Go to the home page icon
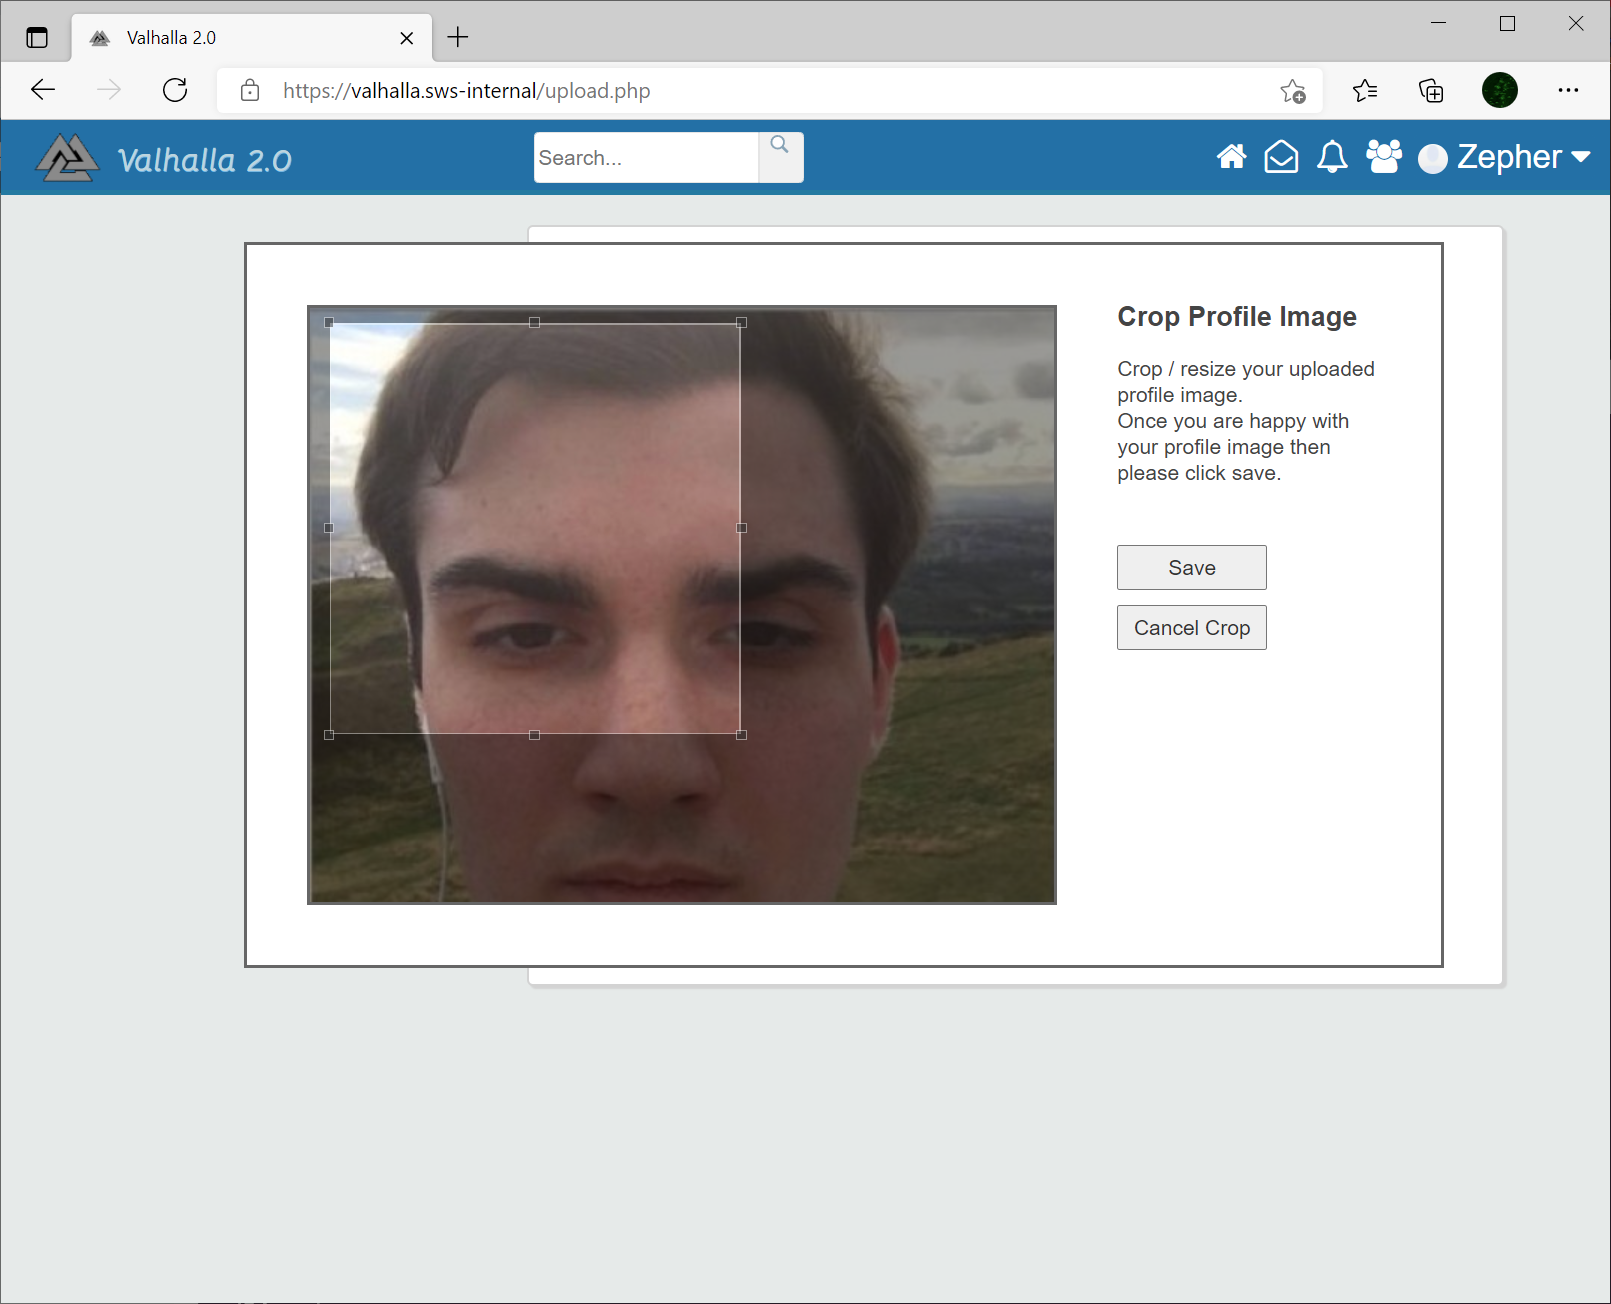 tap(1232, 157)
